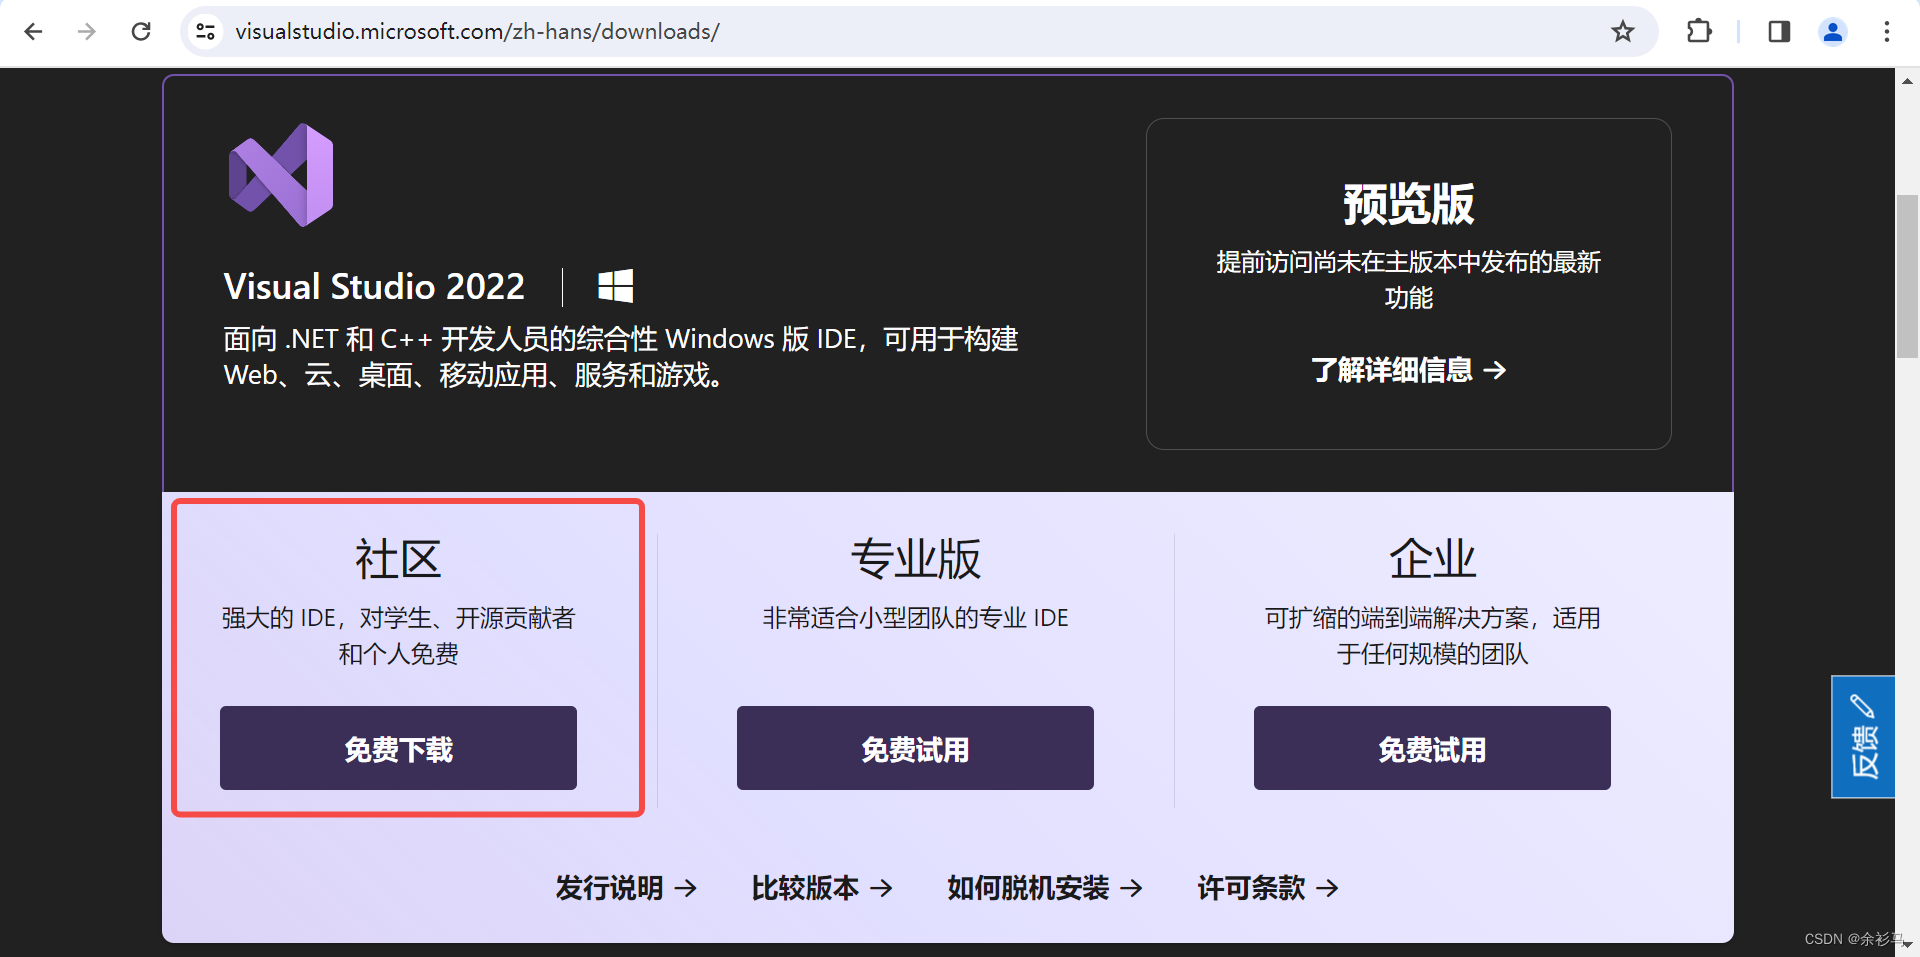Click the 社区 edition heading

pos(398,559)
